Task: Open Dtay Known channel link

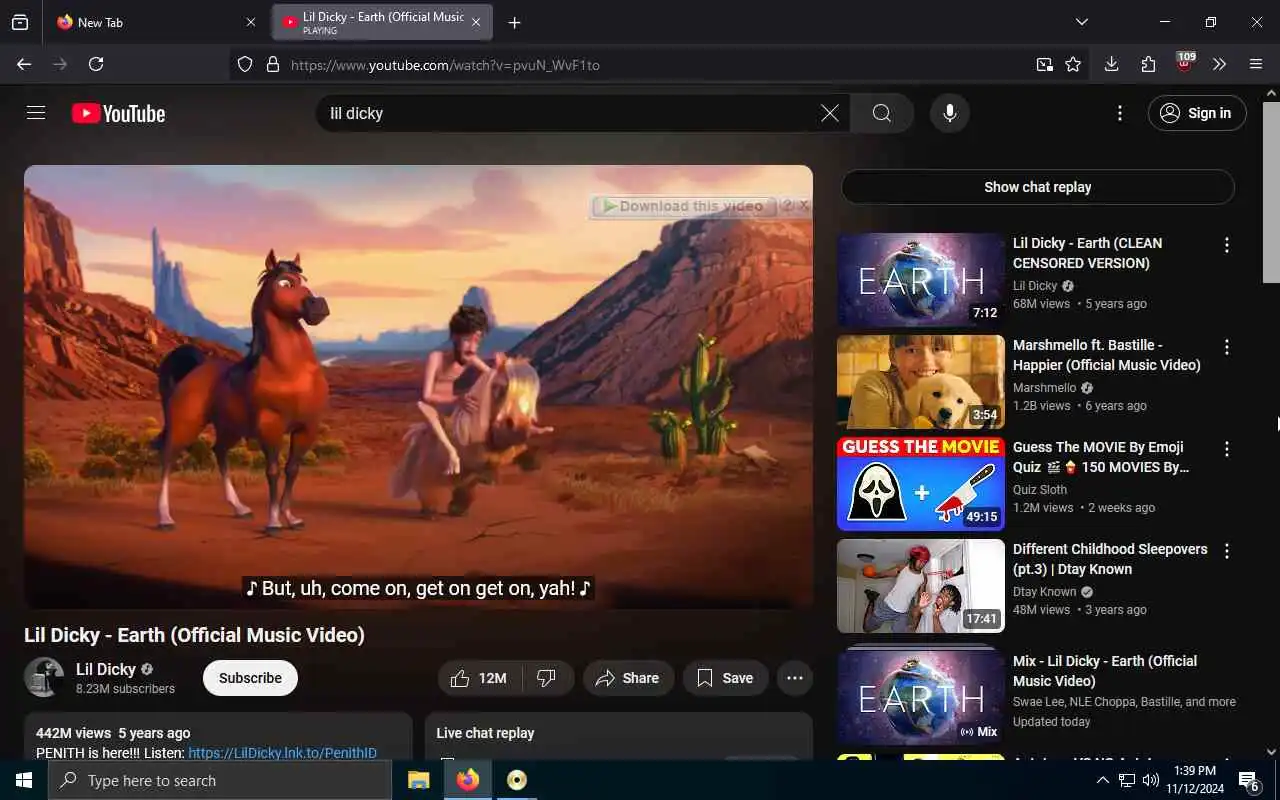Action: [1045, 592]
